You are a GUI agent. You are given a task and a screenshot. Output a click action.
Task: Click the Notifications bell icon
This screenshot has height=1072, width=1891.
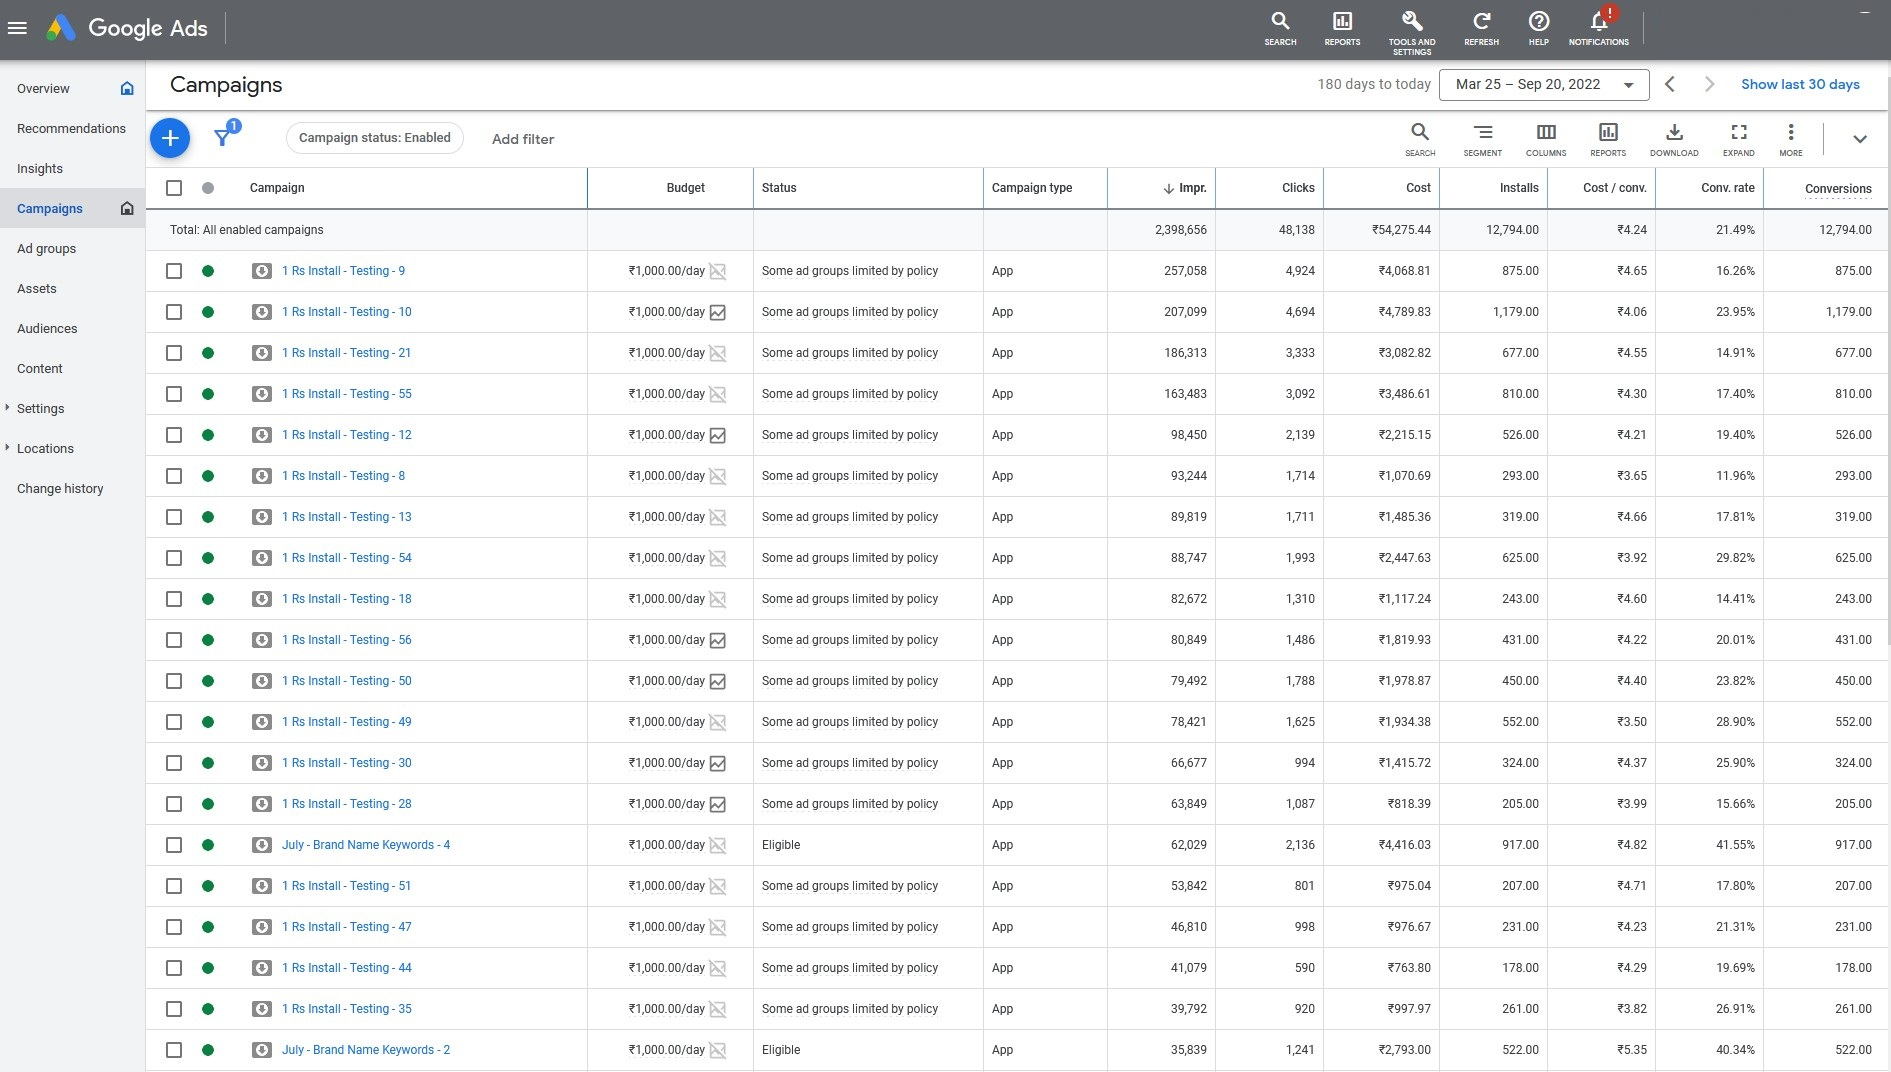[1598, 22]
